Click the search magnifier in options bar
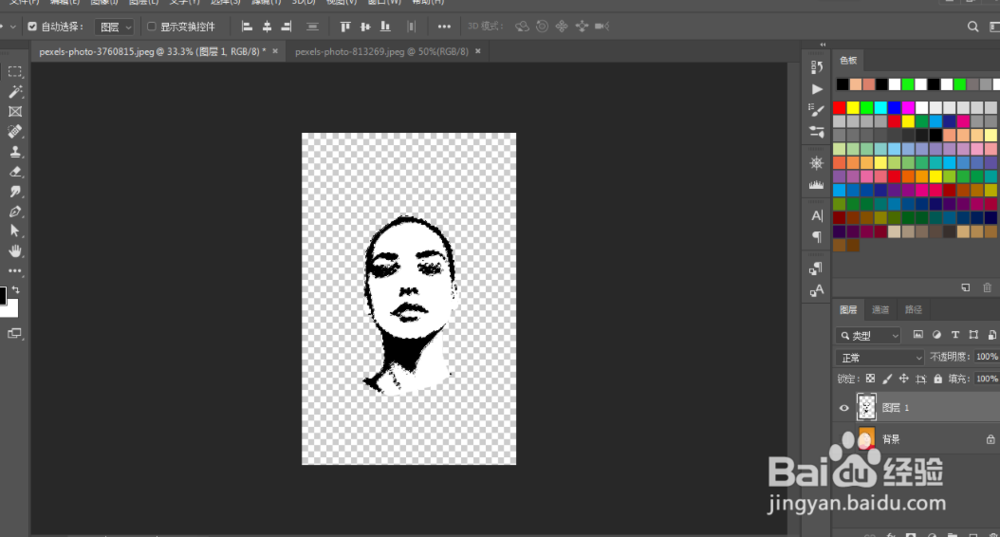This screenshot has width=1000, height=537. click(973, 26)
